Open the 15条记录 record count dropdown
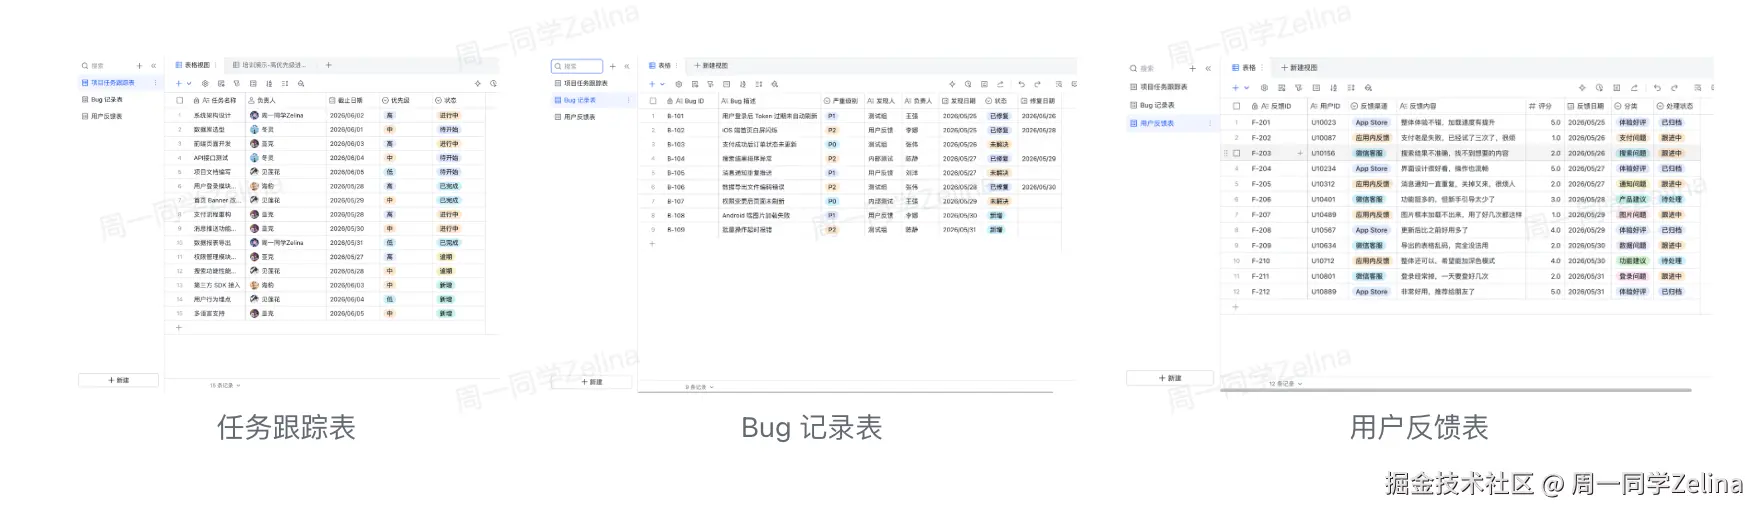The image size is (1760, 514). 224,385
